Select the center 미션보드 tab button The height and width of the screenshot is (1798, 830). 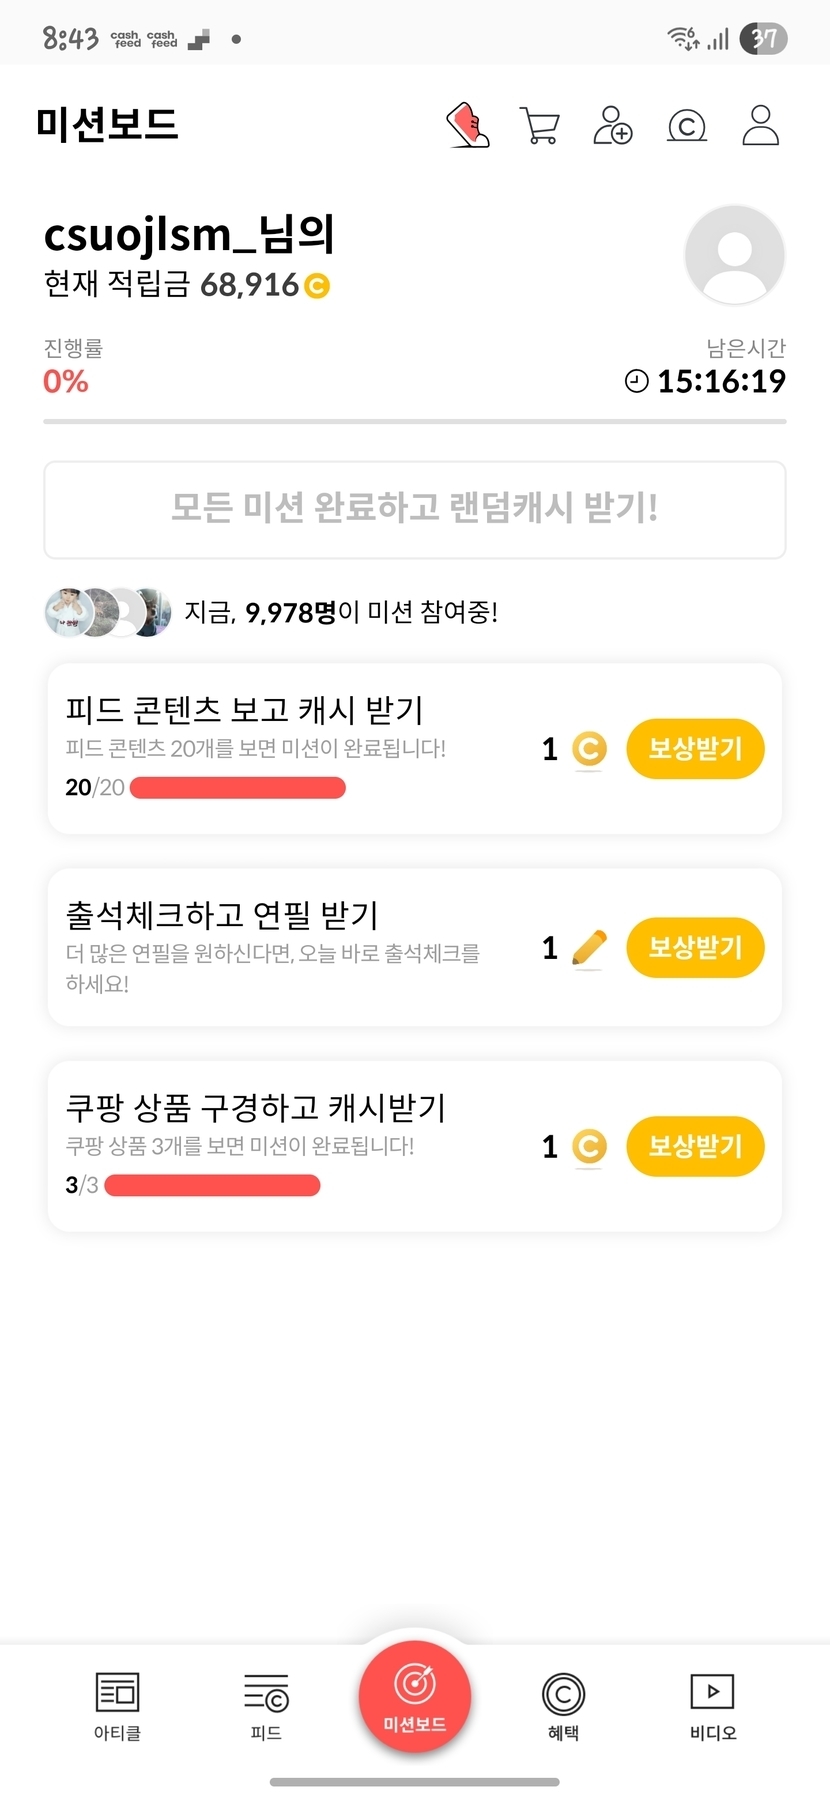(x=415, y=1697)
